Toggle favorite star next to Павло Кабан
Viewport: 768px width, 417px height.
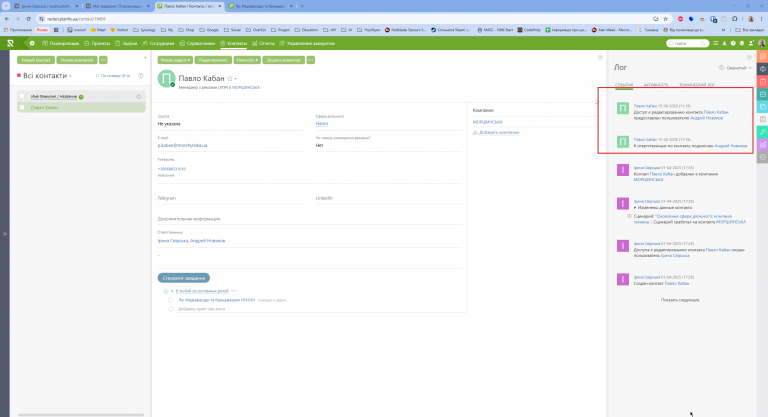tap(230, 78)
